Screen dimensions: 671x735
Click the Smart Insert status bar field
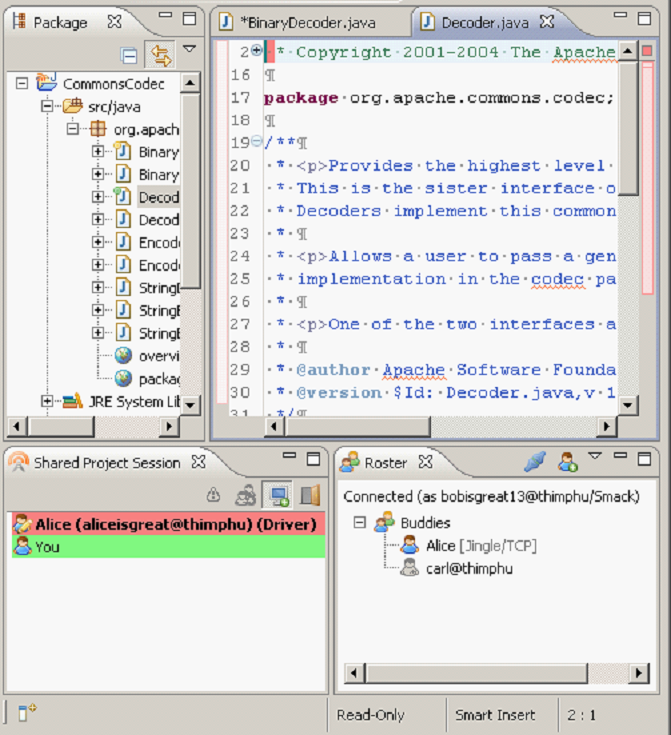(495, 715)
